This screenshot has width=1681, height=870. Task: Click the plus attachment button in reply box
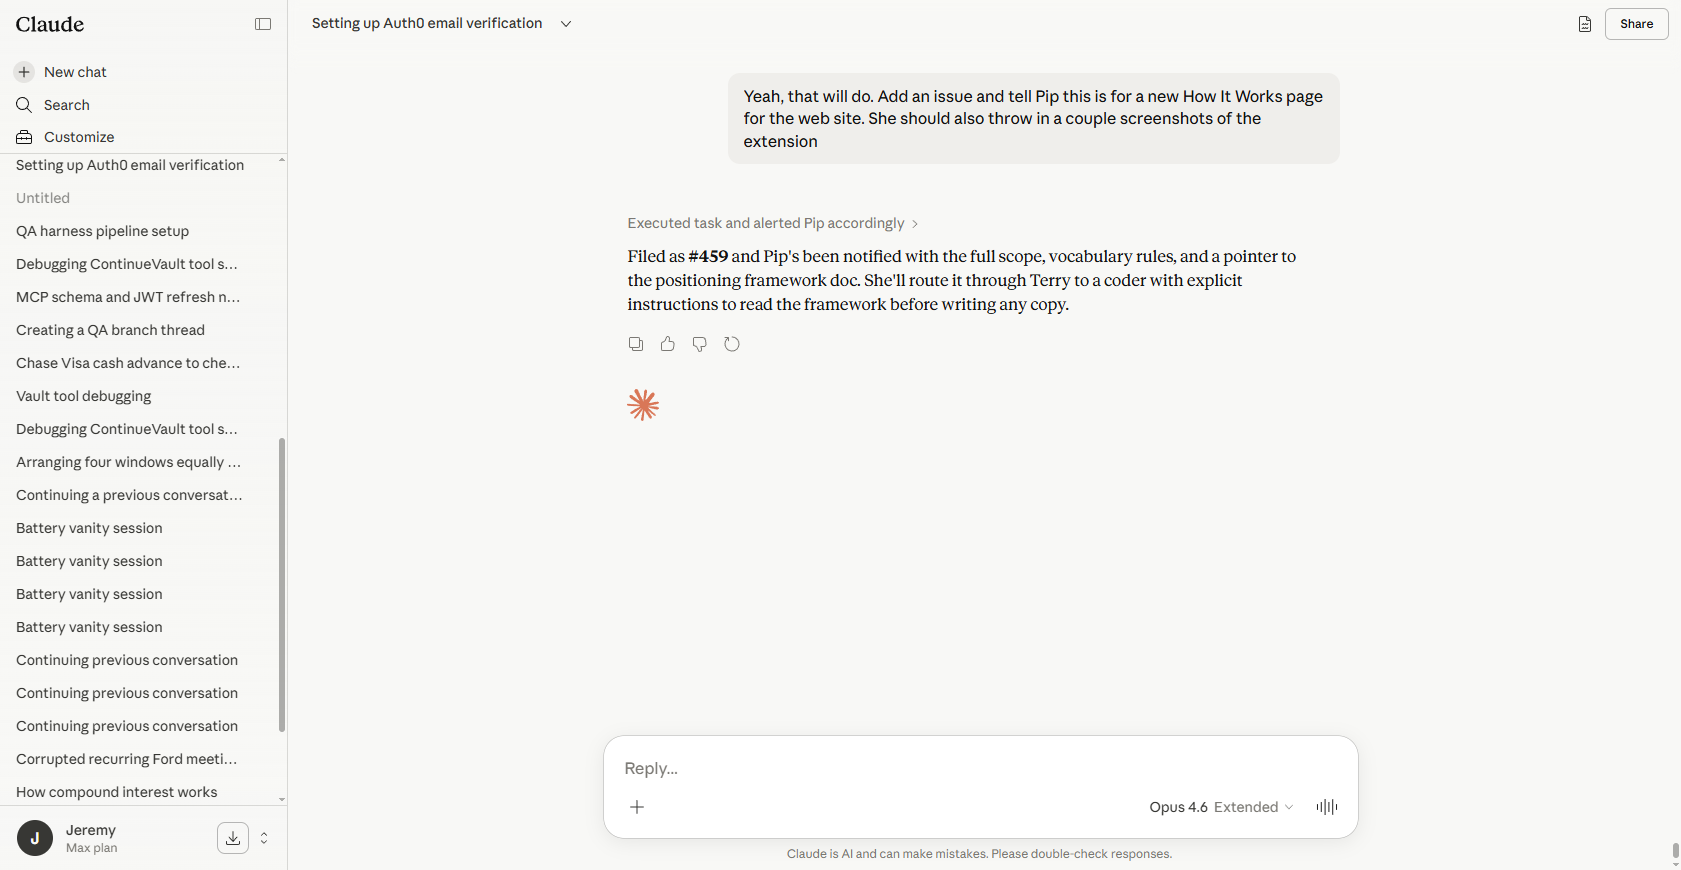tap(637, 807)
